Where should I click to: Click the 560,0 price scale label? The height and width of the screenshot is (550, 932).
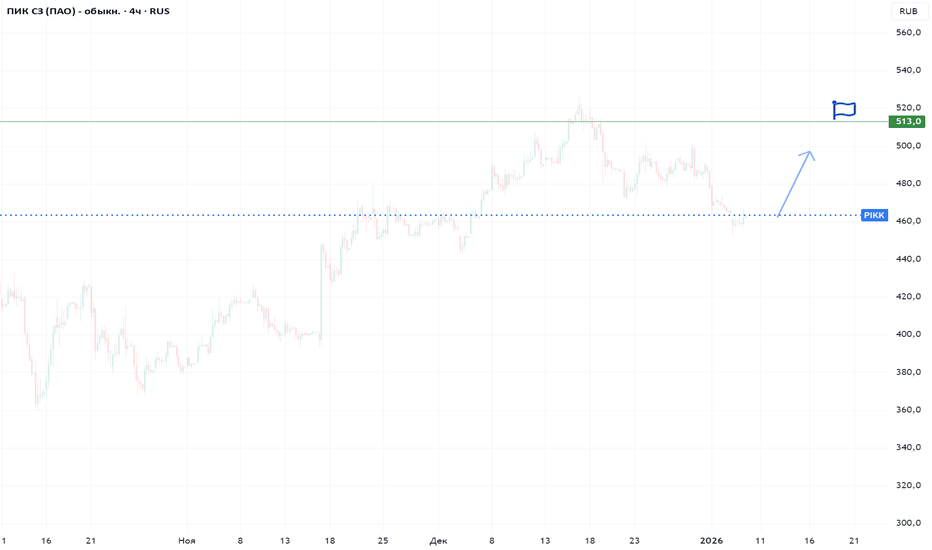[907, 33]
